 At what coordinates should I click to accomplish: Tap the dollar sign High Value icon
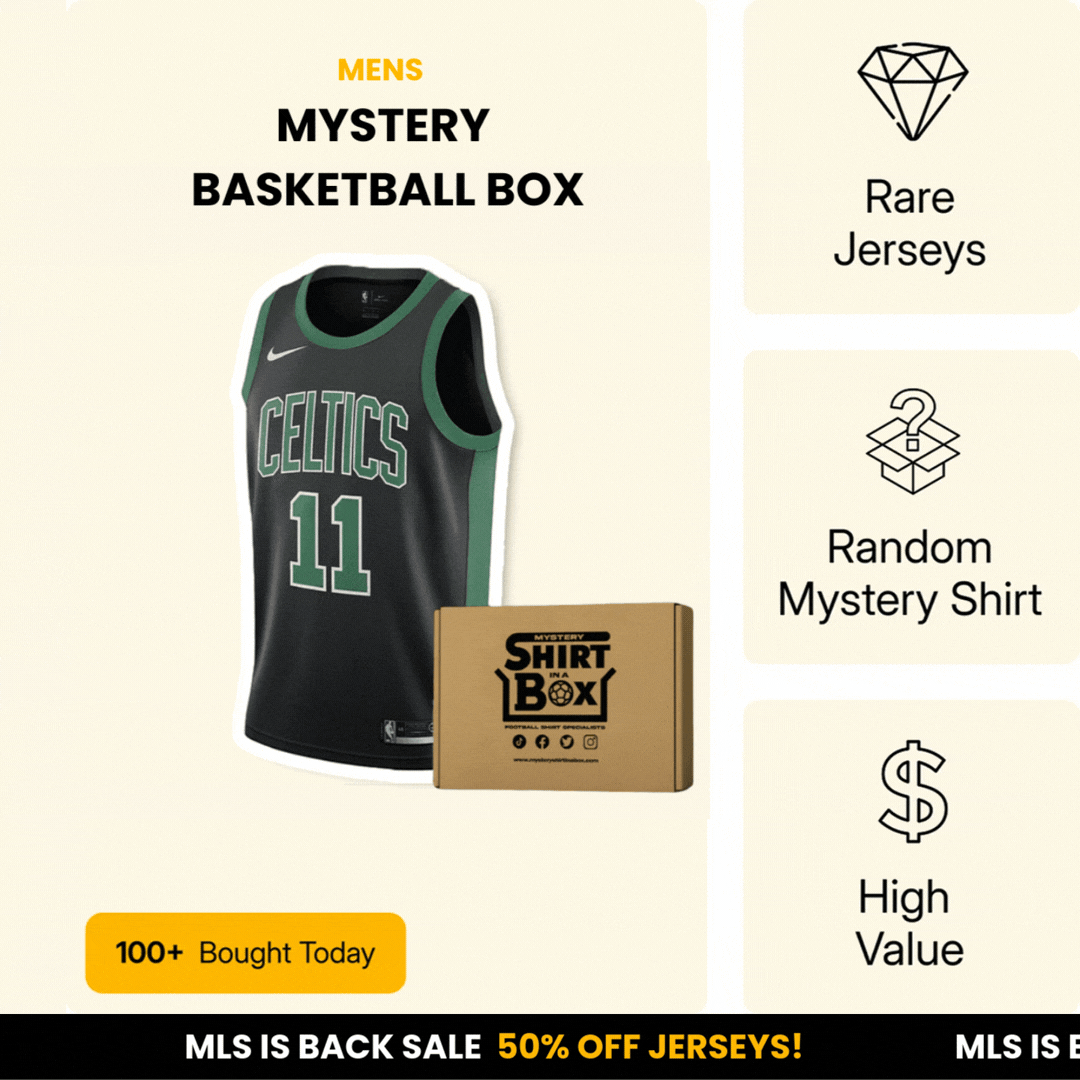pyautogui.click(x=913, y=791)
